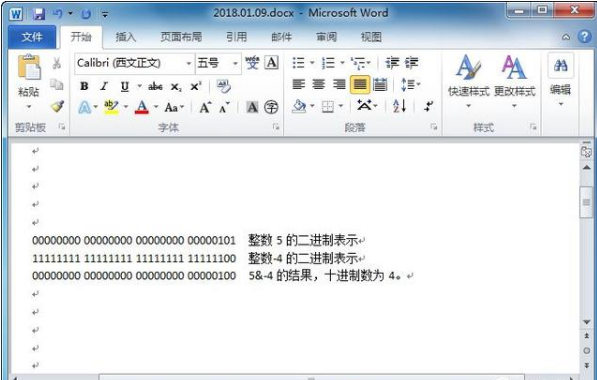The height and width of the screenshot is (380, 597).
Task: Show or hide paragraph marks
Action: 429,107
